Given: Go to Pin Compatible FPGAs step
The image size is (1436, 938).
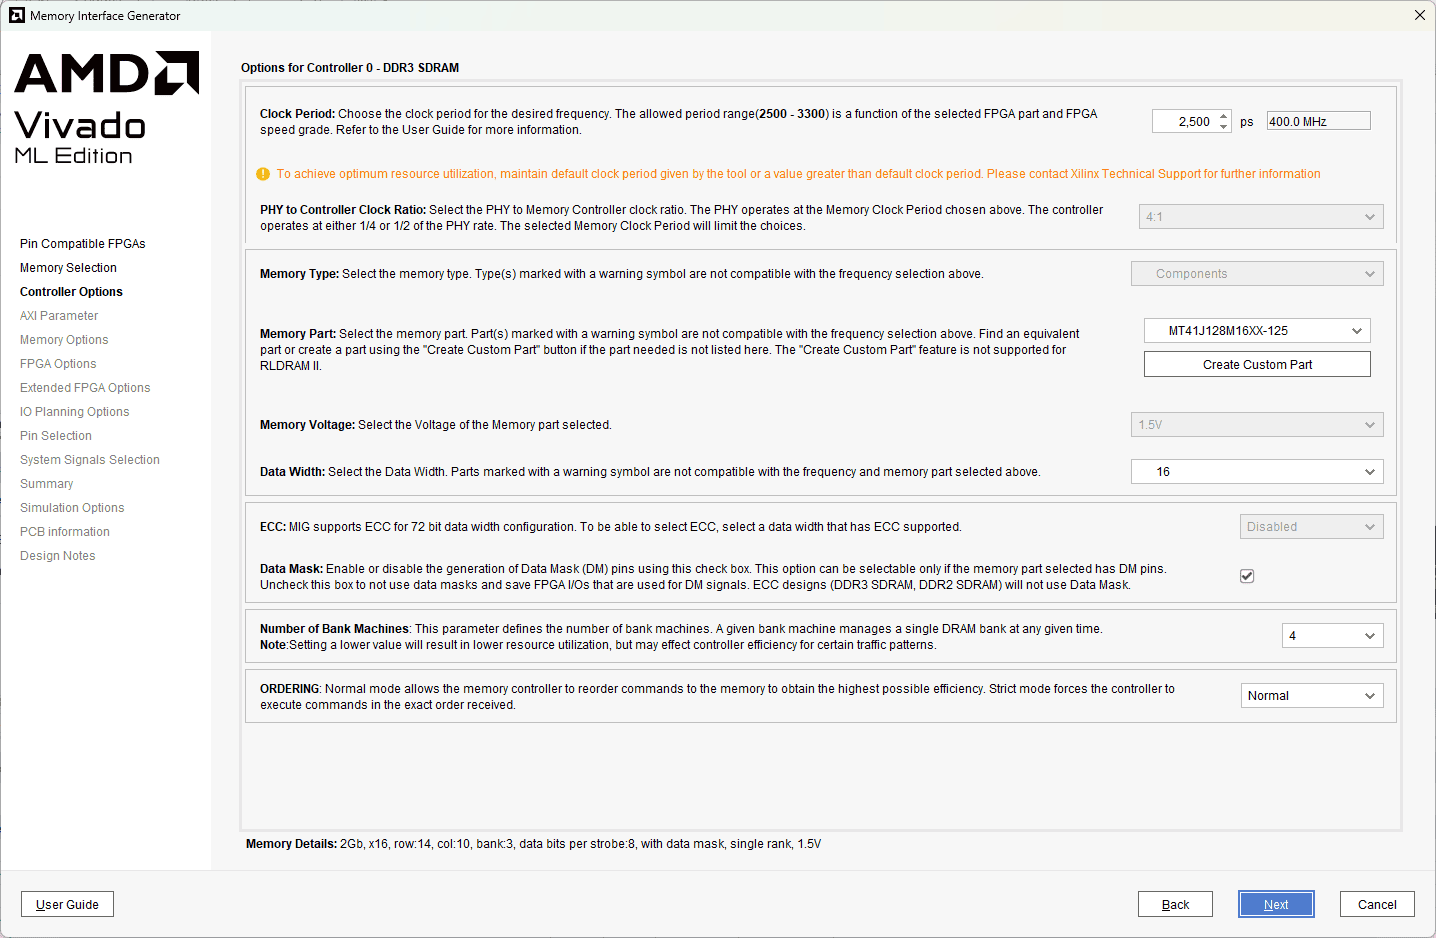Looking at the screenshot, I should coord(83,244).
